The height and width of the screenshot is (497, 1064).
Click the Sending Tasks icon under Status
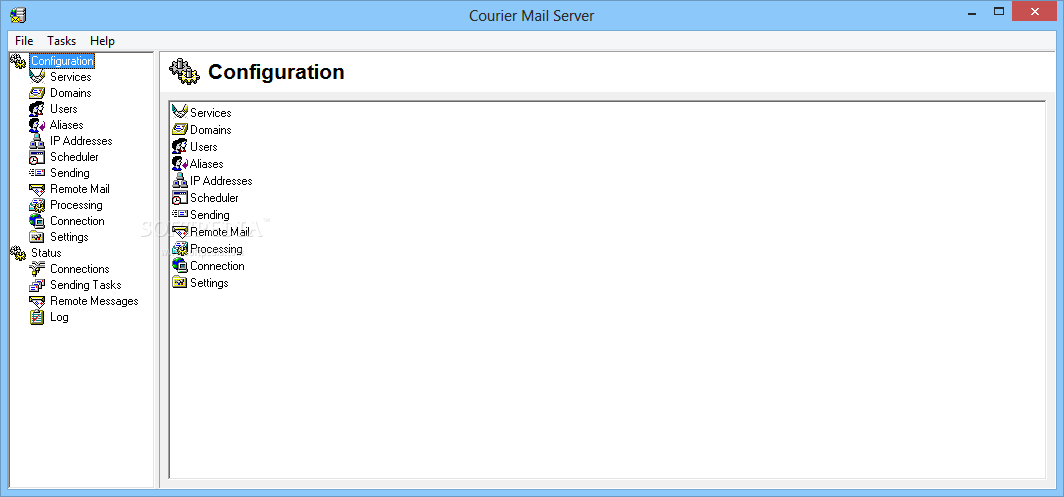(x=37, y=285)
